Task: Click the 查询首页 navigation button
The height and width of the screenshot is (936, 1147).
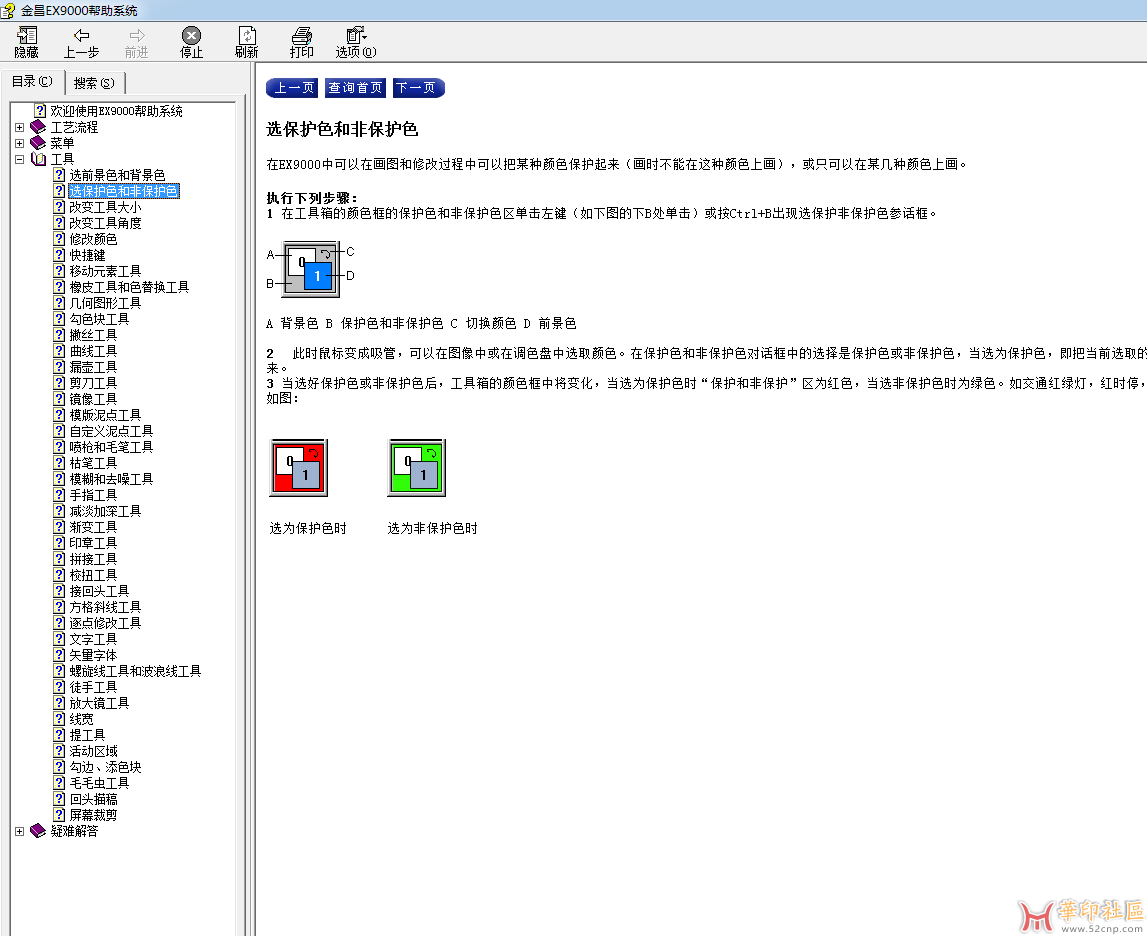Action: tap(355, 88)
